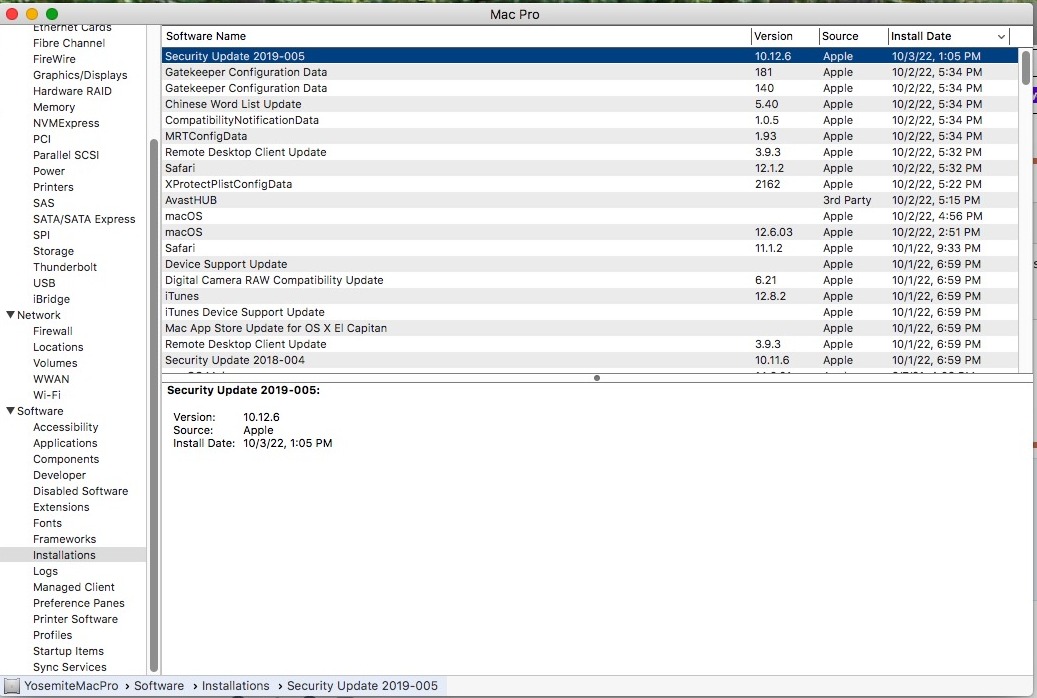
Task: Select the XProtectPlistConfigData row
Action: pyautogui.click(x=590, y=184)
